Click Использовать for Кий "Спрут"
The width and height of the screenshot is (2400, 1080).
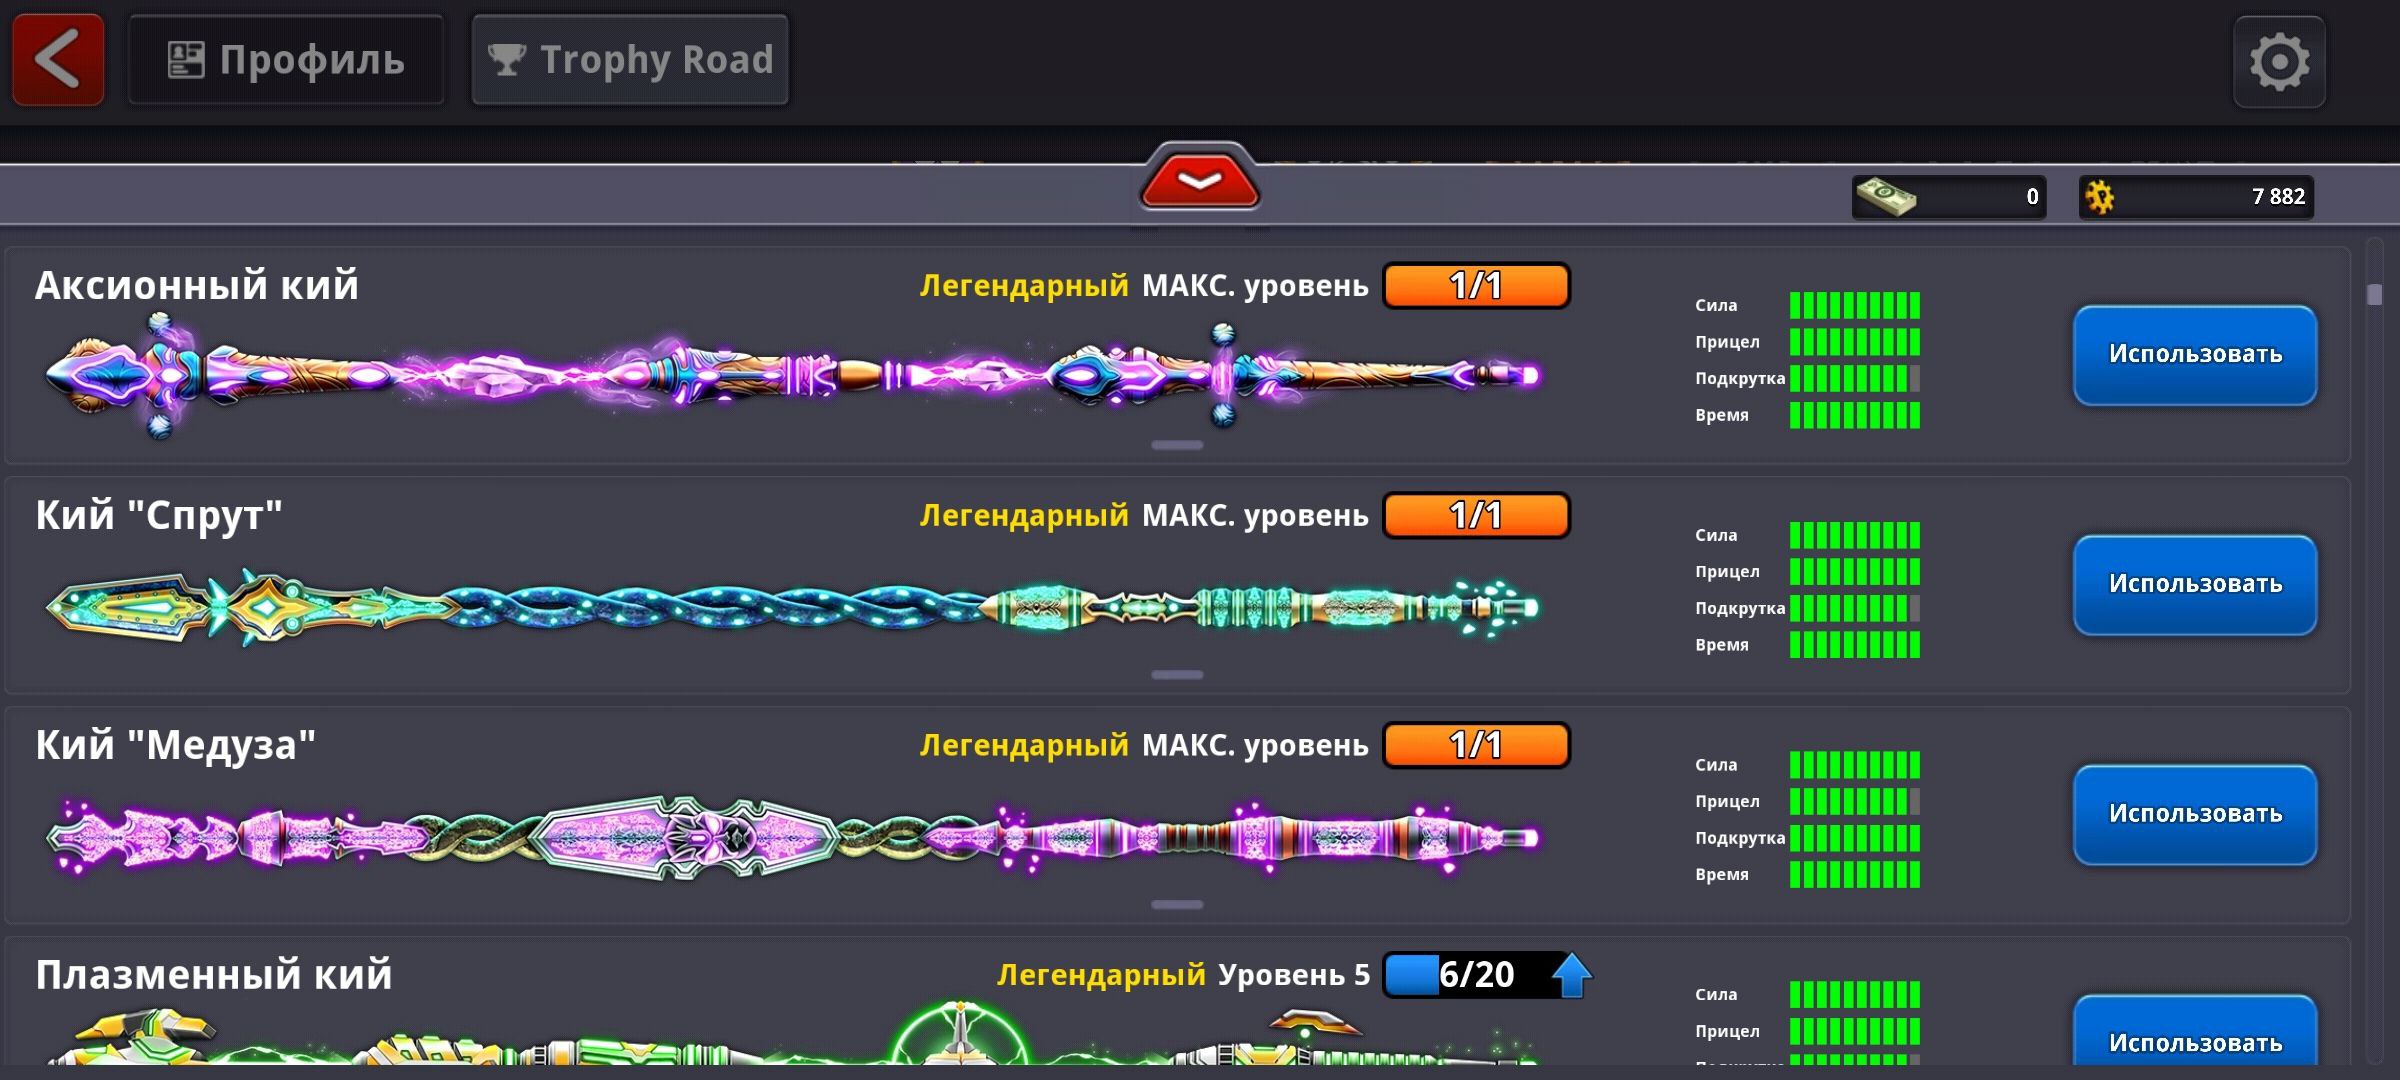click(x=2195, y=585)
